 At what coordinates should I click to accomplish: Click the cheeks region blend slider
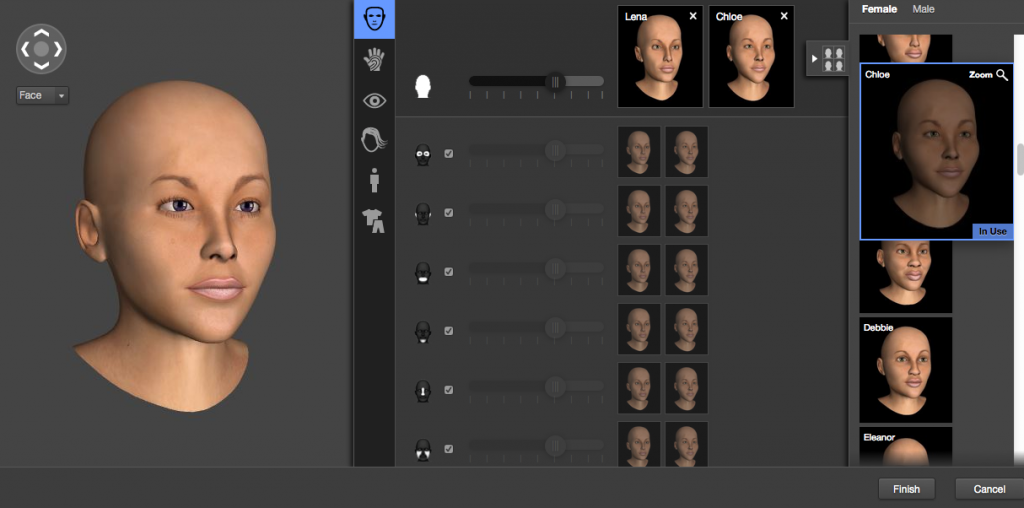point(536,445)
